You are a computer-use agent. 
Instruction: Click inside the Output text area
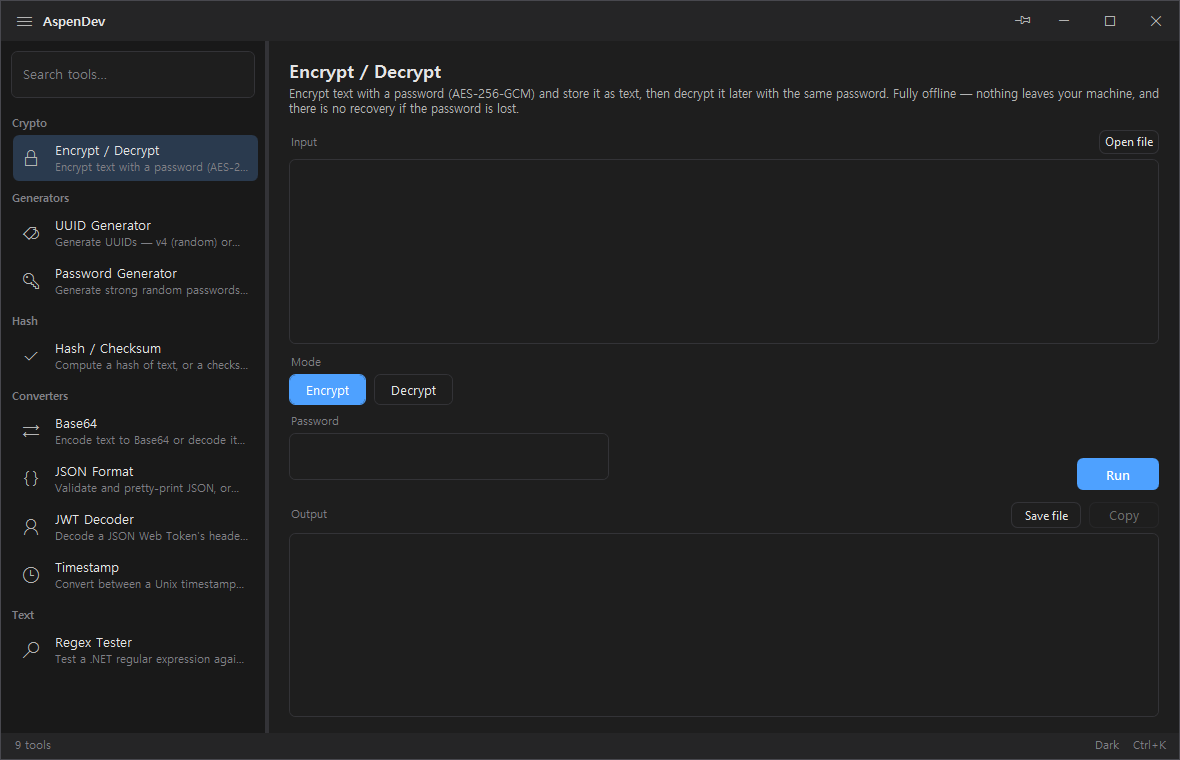(x=724, y=625)
